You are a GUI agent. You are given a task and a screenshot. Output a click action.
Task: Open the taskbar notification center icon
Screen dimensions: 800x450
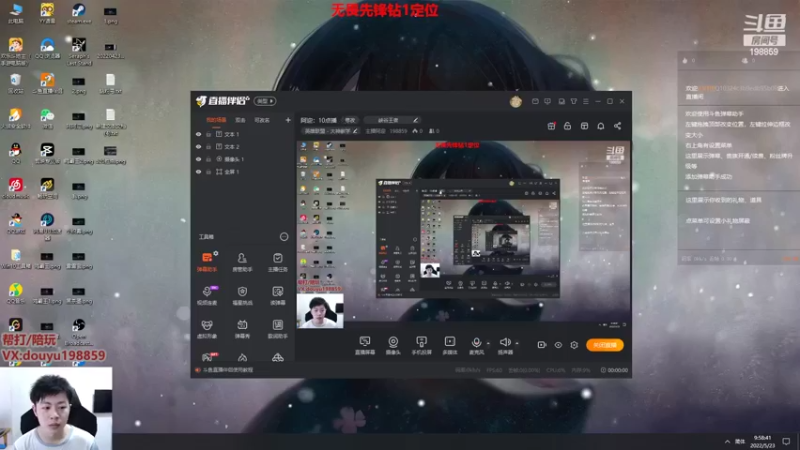coord(786,441)
